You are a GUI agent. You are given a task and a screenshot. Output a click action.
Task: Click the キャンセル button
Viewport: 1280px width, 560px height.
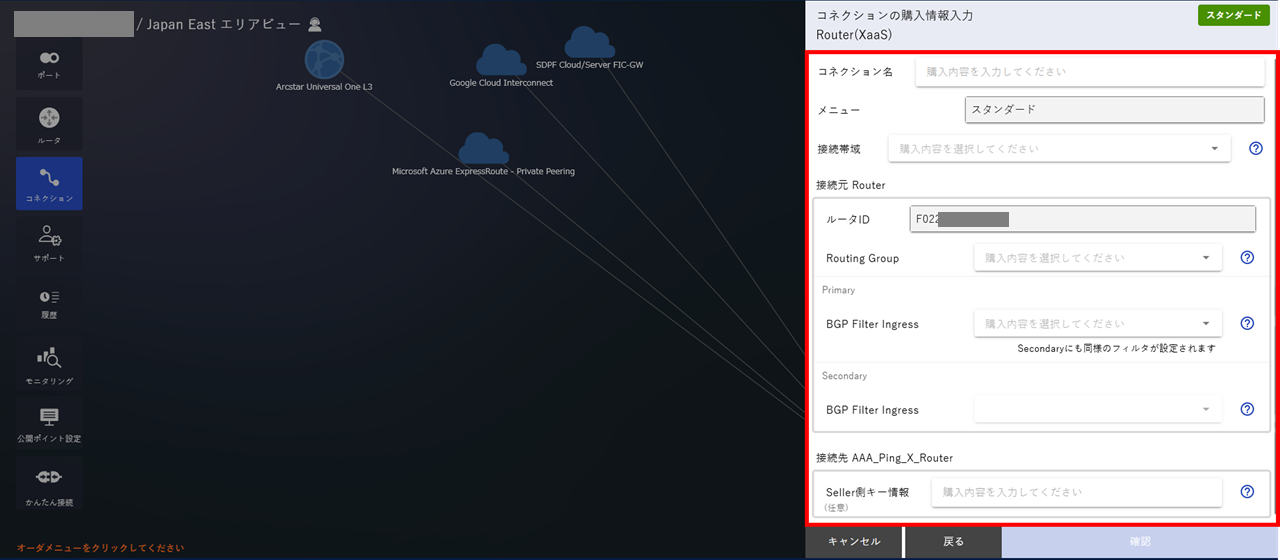pyautogui.click(x=854, y=542)
